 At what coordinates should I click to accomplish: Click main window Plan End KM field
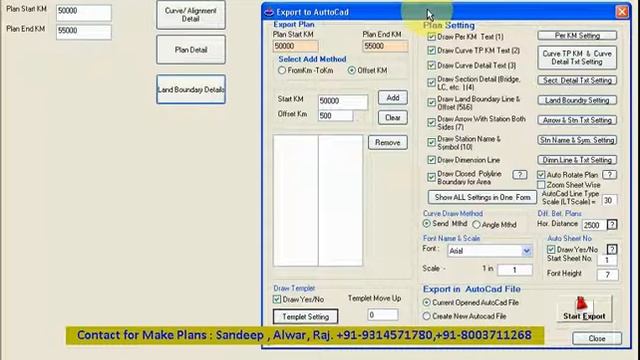[84, 32]
